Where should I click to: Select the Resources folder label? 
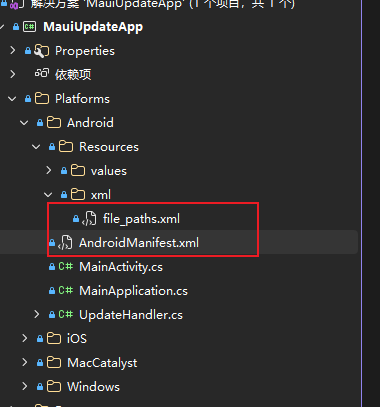tap(109, 147)
